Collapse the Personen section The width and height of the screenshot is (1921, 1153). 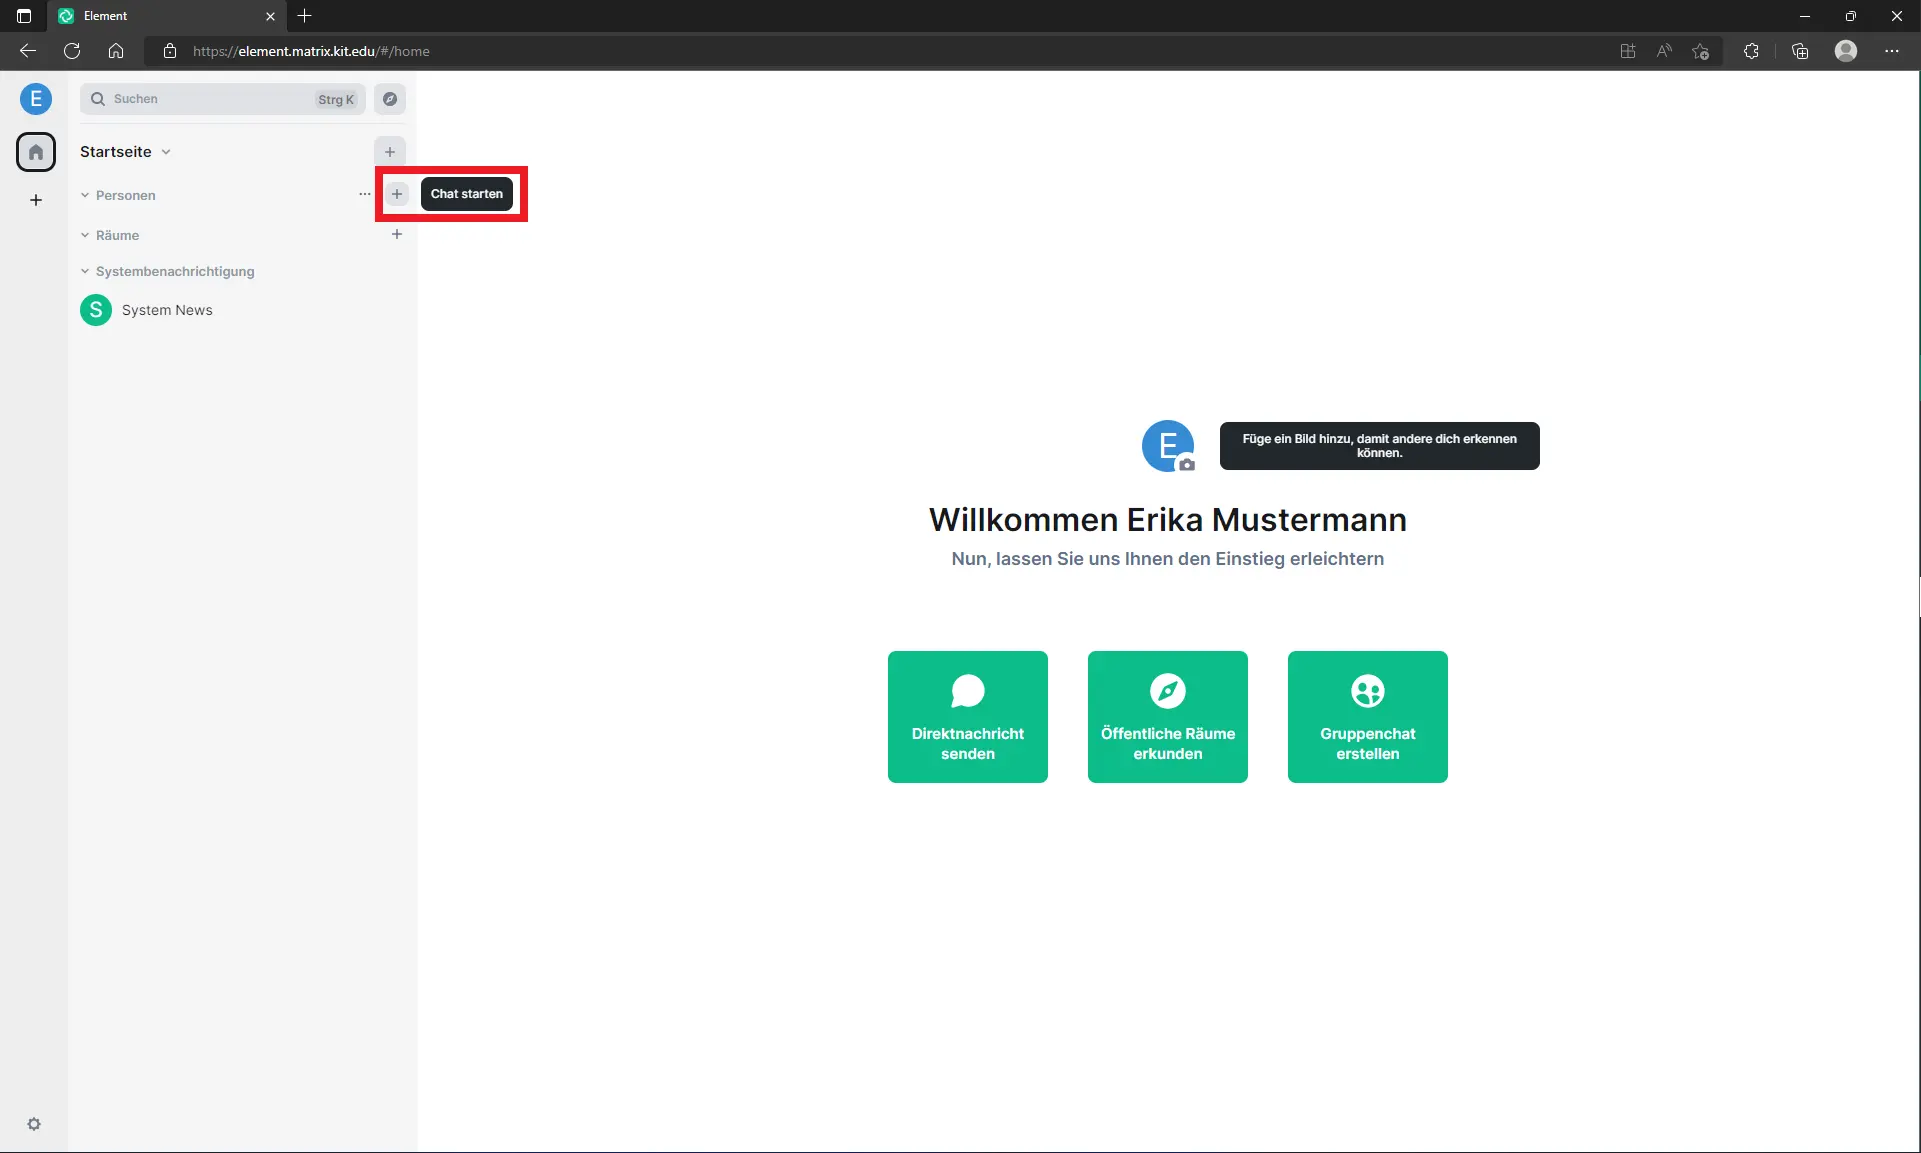(84, 195)
